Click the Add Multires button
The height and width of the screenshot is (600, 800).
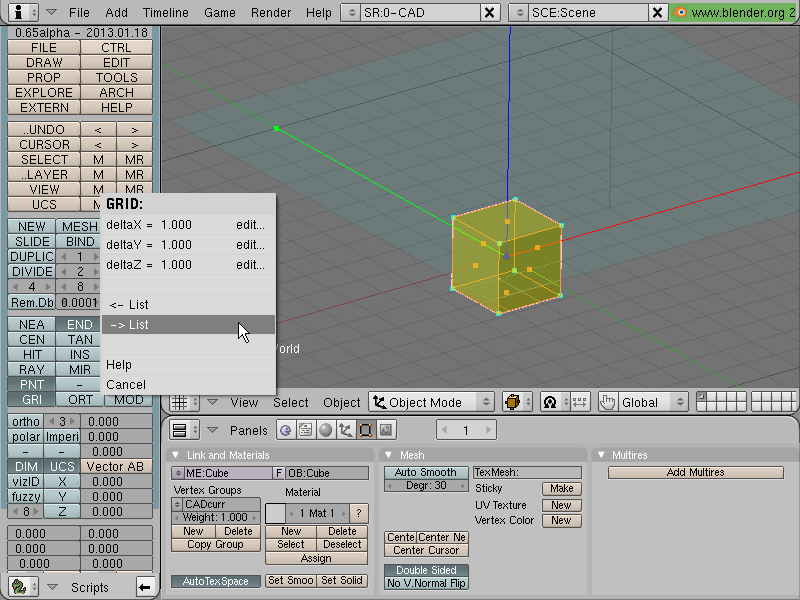pos(695,472)
